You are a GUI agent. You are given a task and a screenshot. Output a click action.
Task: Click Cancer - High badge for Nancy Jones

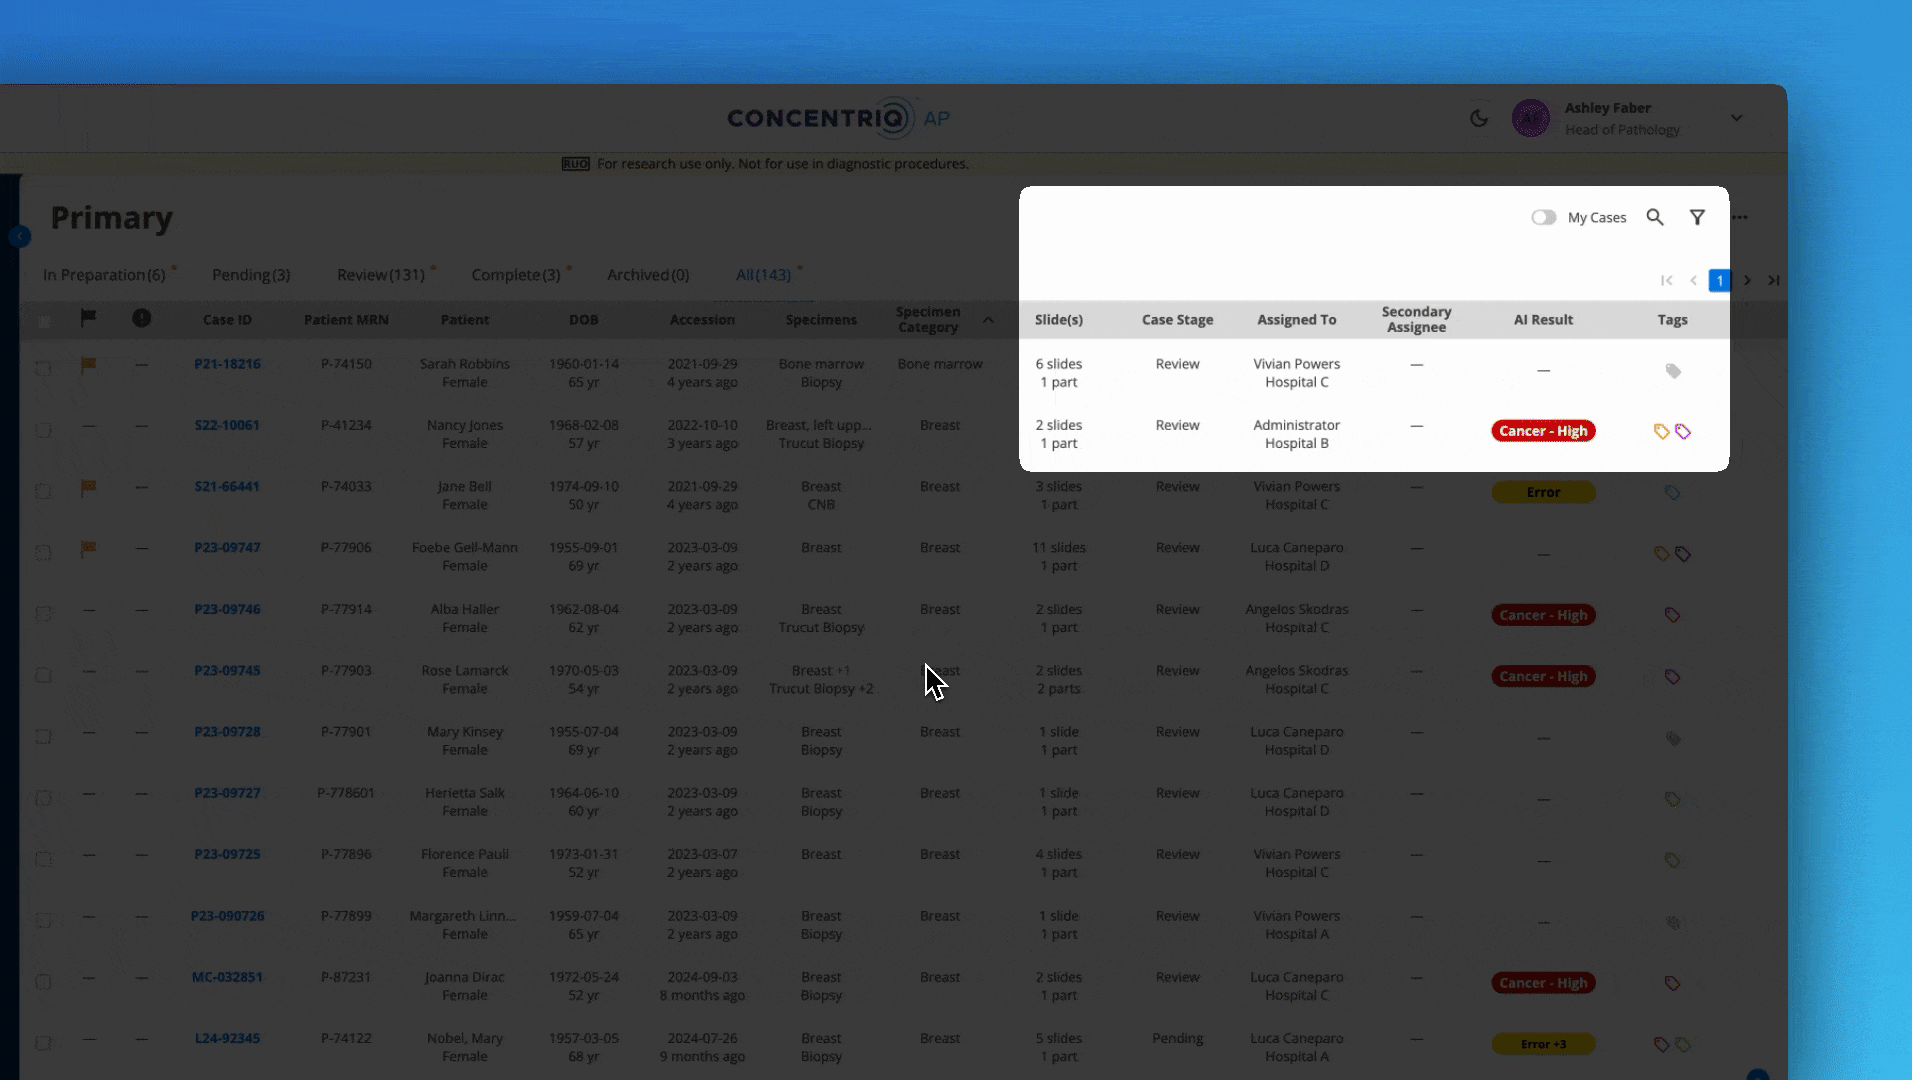pyautogui.click(x=1543, y=431)
